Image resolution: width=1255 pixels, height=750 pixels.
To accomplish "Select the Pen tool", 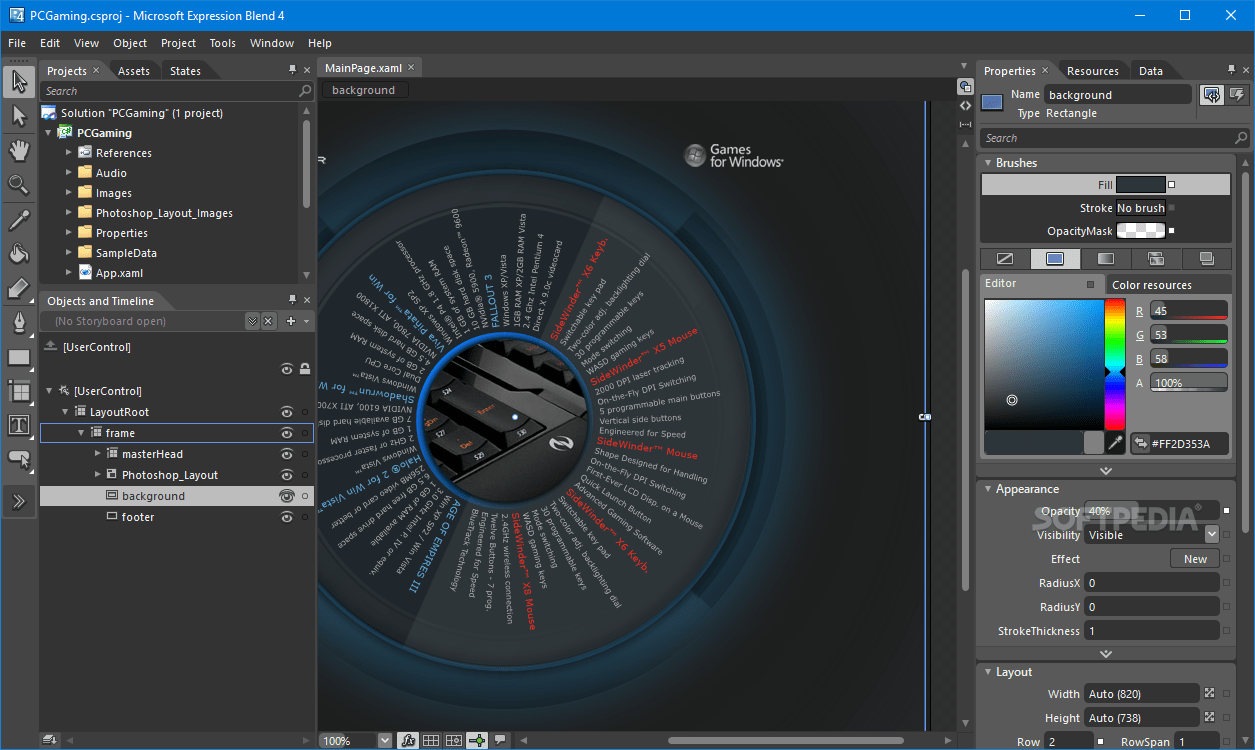I will point(18,322).
